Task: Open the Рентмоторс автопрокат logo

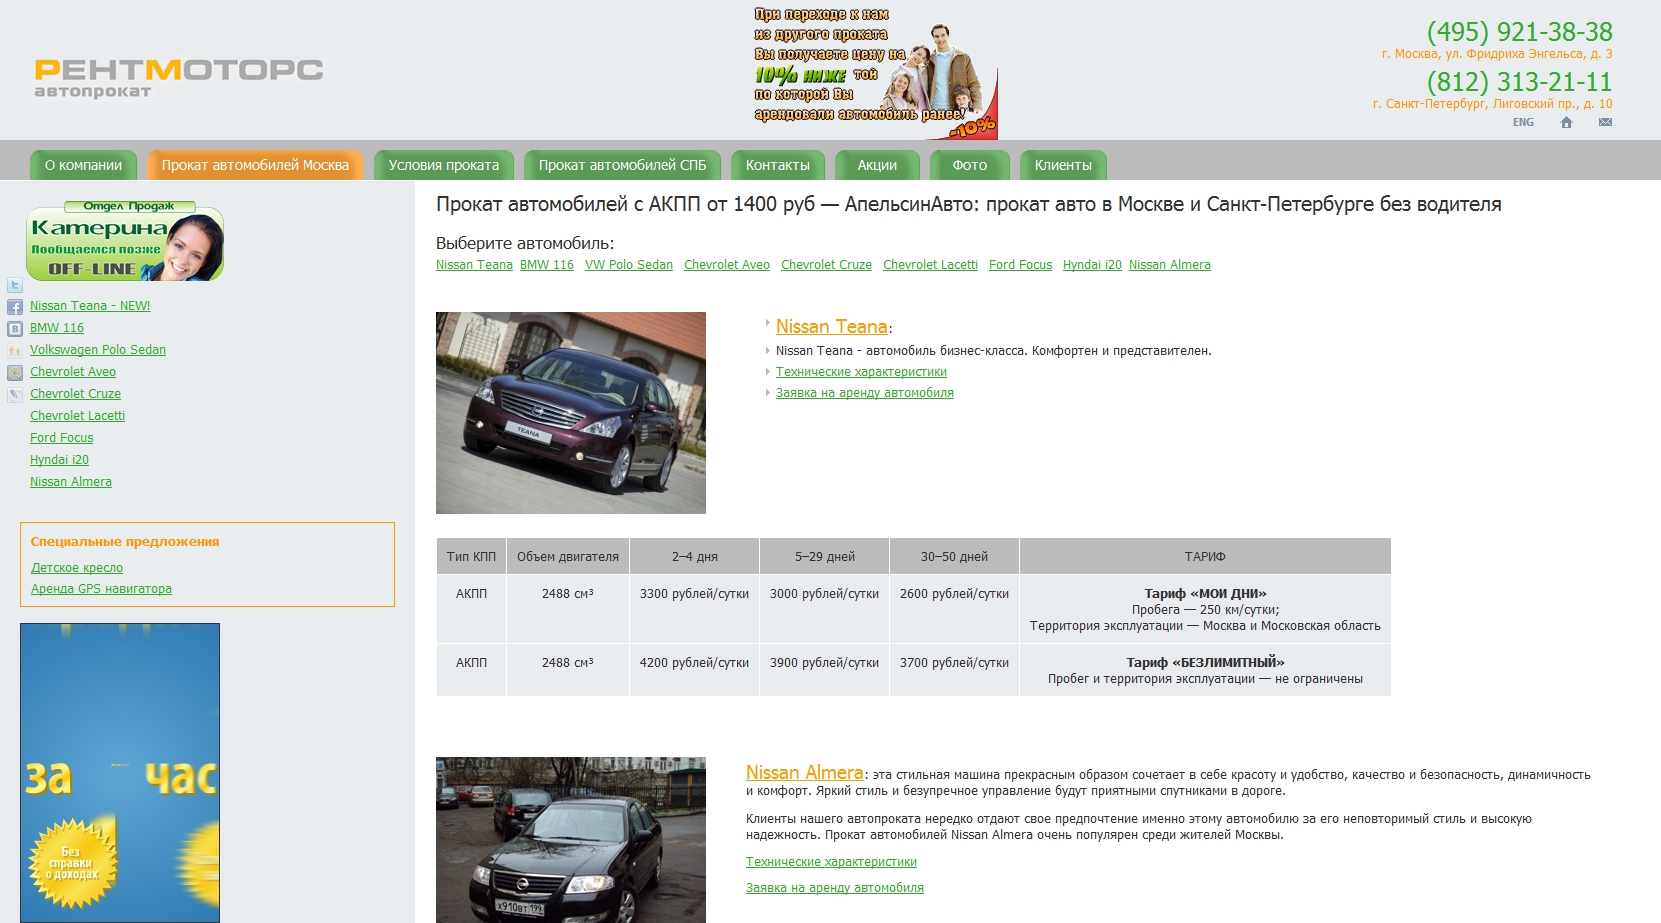Action: tap(179, 78)
